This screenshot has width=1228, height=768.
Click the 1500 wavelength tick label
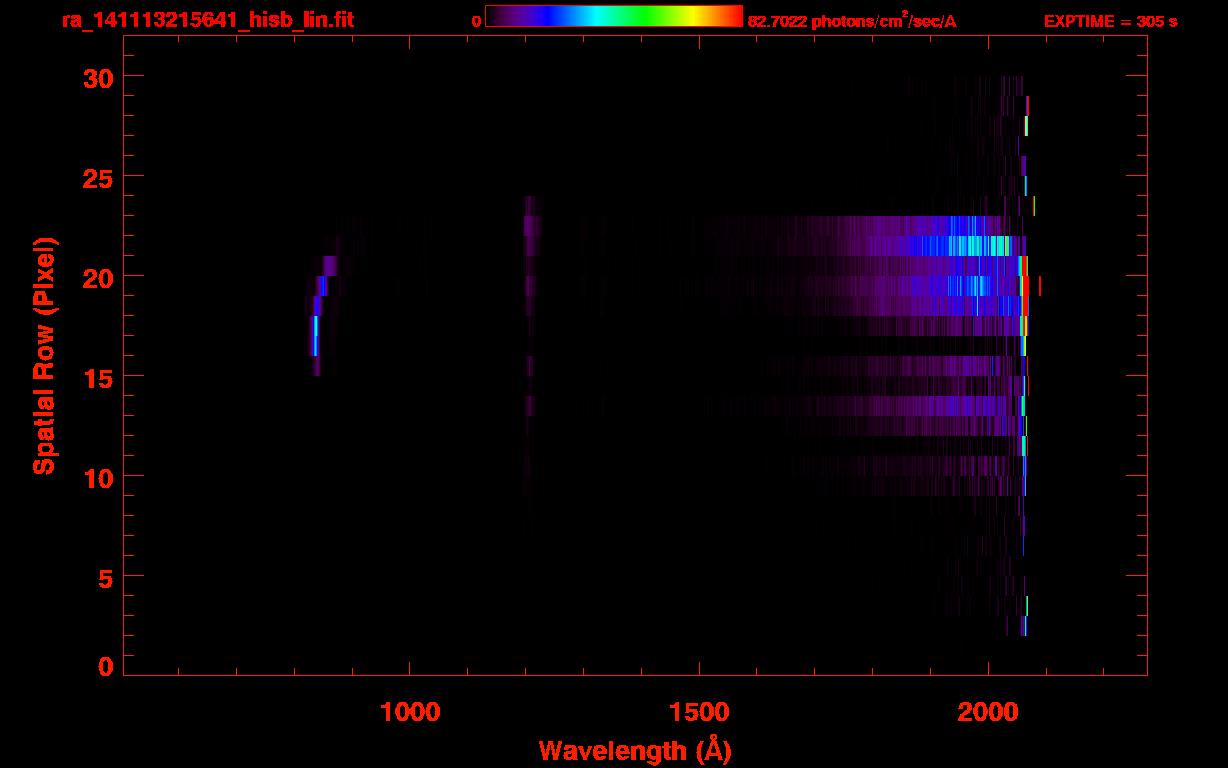(699, 711)
